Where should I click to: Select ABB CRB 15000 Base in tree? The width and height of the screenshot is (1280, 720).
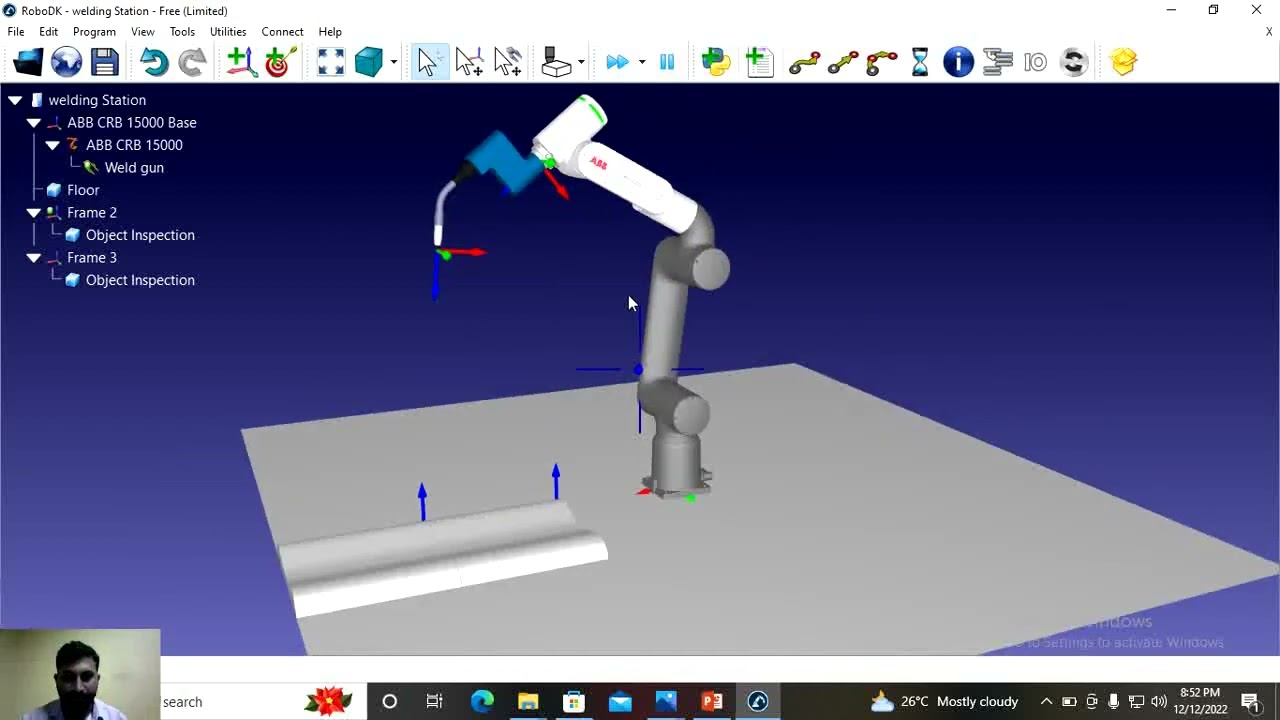[x=132, y=122]
